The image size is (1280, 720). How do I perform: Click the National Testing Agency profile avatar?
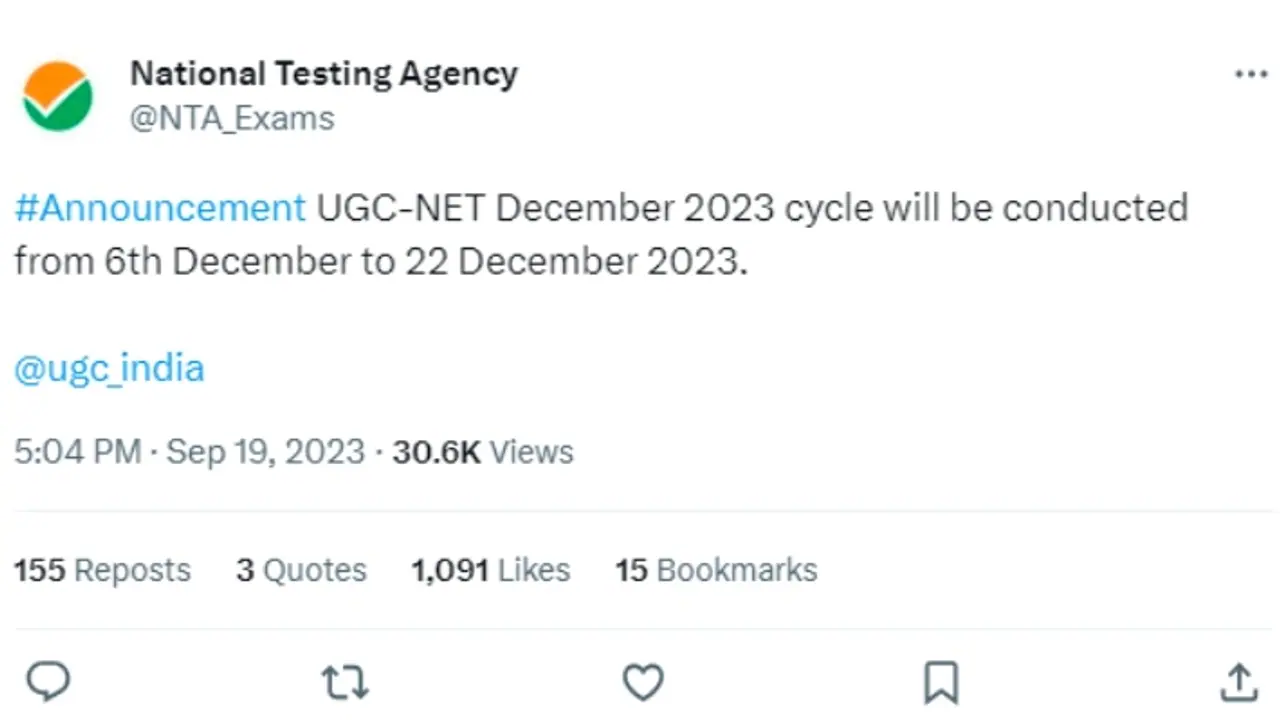coord(57,95)
